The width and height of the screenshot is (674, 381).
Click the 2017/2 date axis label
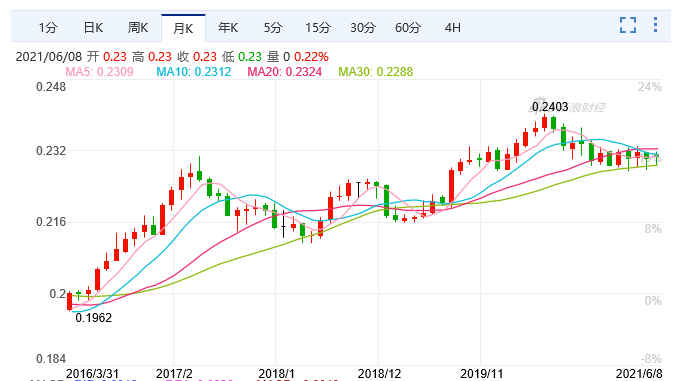pos(174,374)
